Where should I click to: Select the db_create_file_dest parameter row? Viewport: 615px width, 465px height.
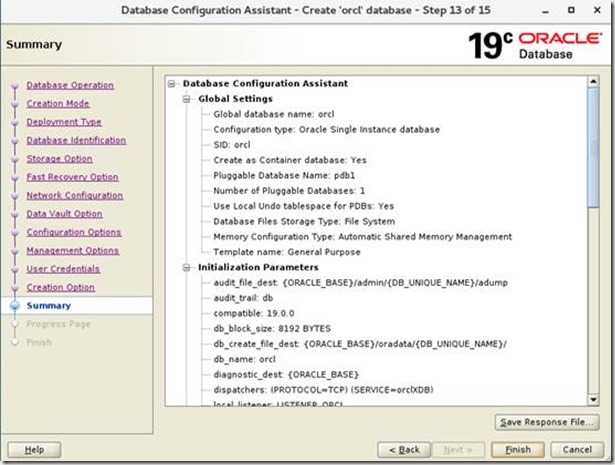360,344
